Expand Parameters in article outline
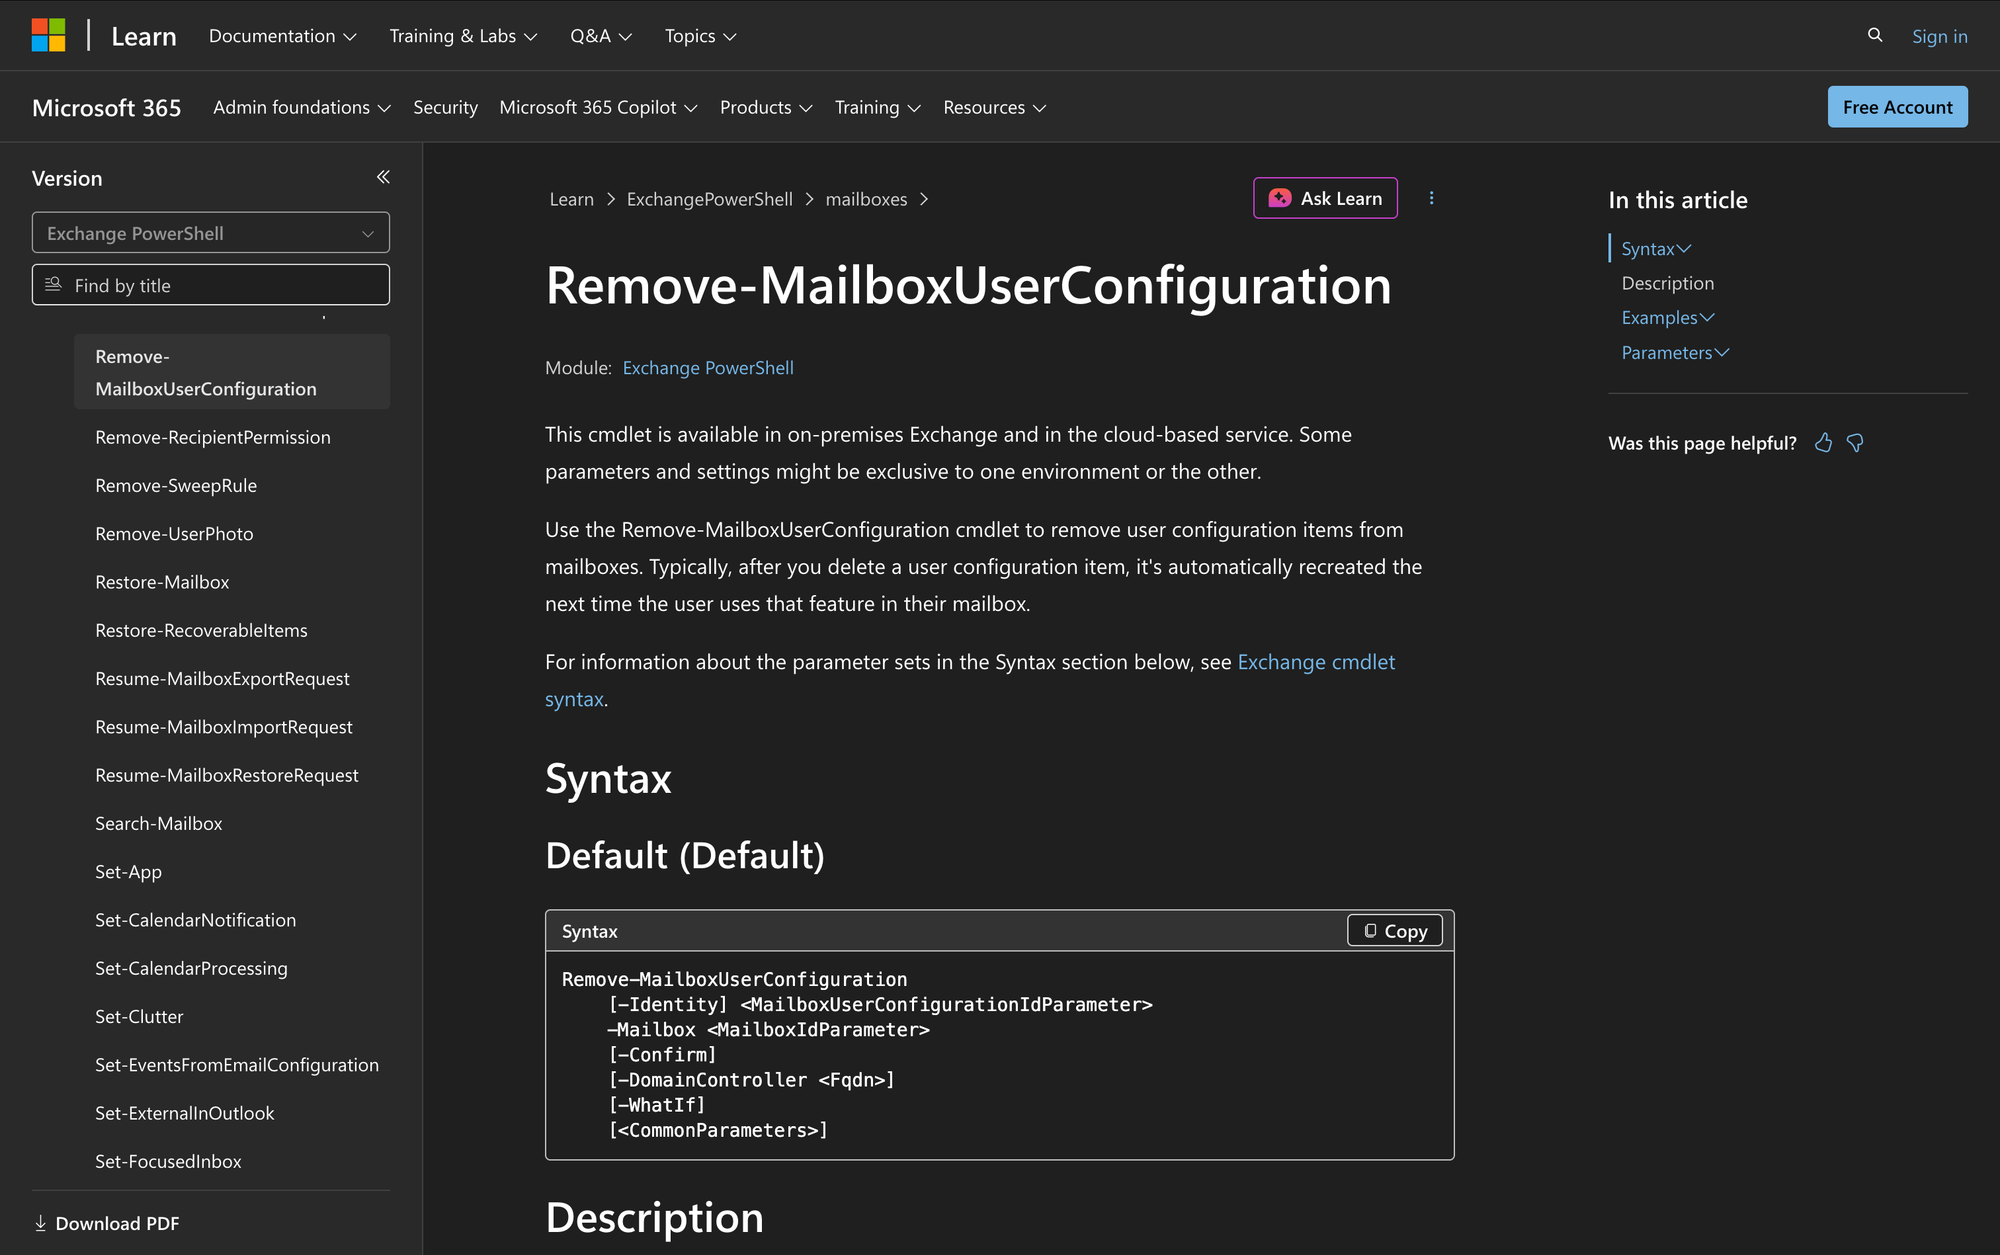 click(x=1675, y=353)
